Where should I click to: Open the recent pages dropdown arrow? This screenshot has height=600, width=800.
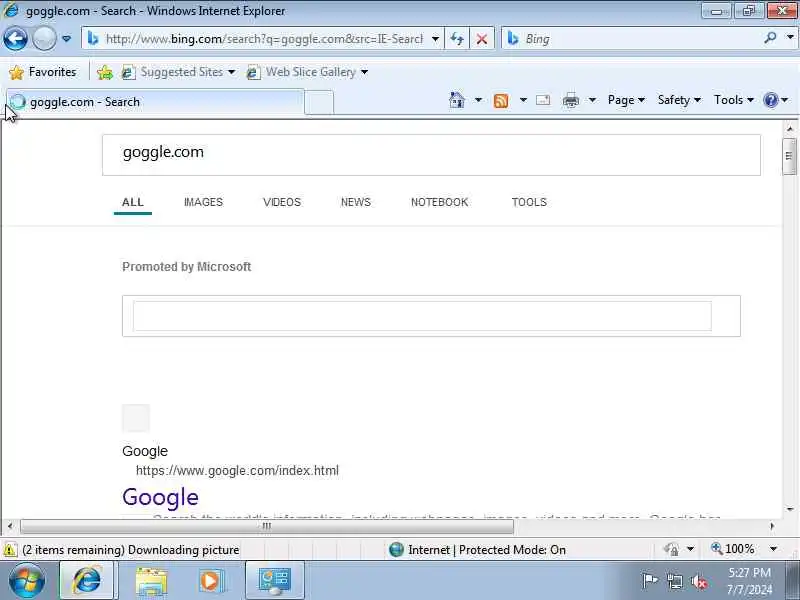pos(66,39)
